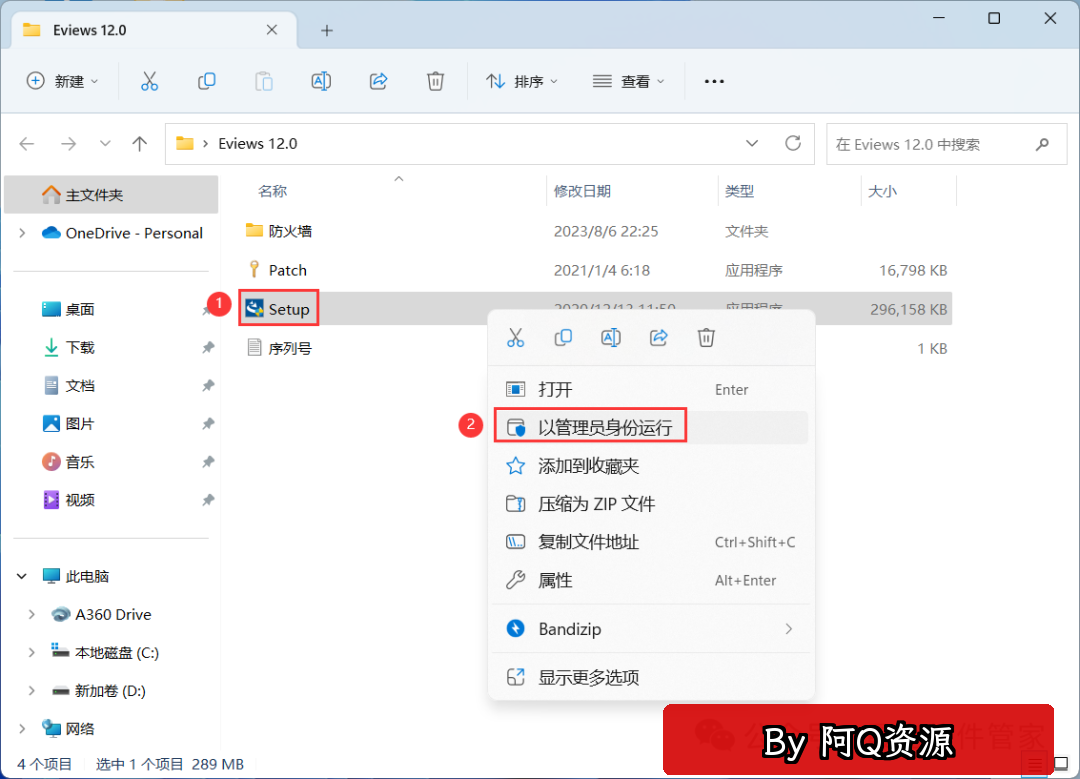
Task: Click Eviews 12.0 in the address bar
Action: click(258, 144)
